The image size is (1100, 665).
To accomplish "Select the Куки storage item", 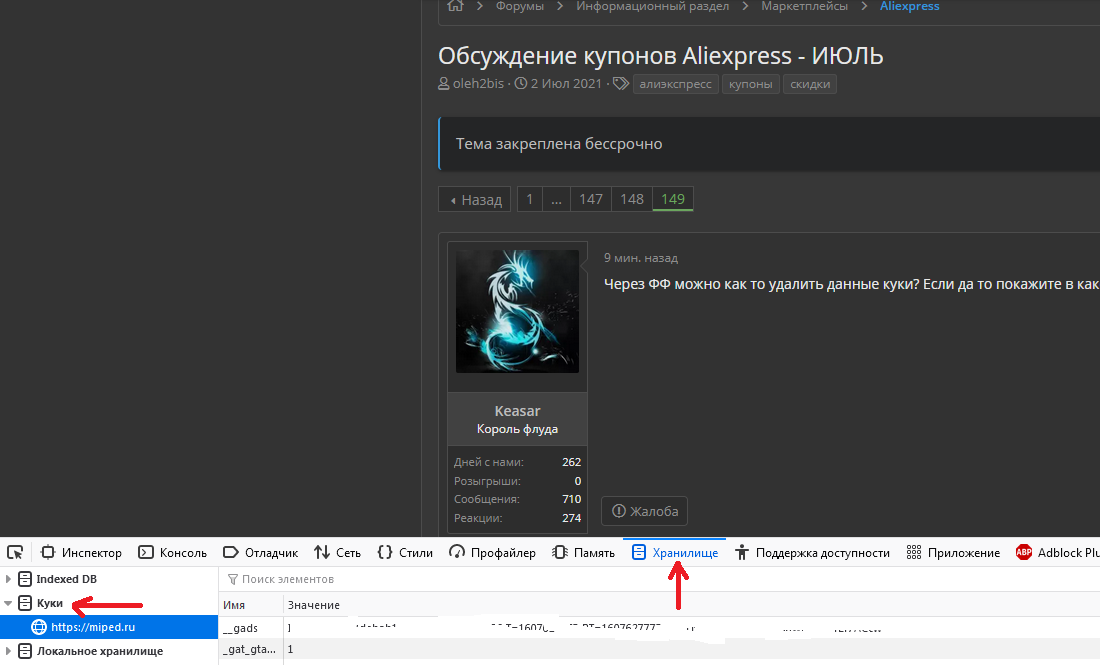I will click(49, 603).
